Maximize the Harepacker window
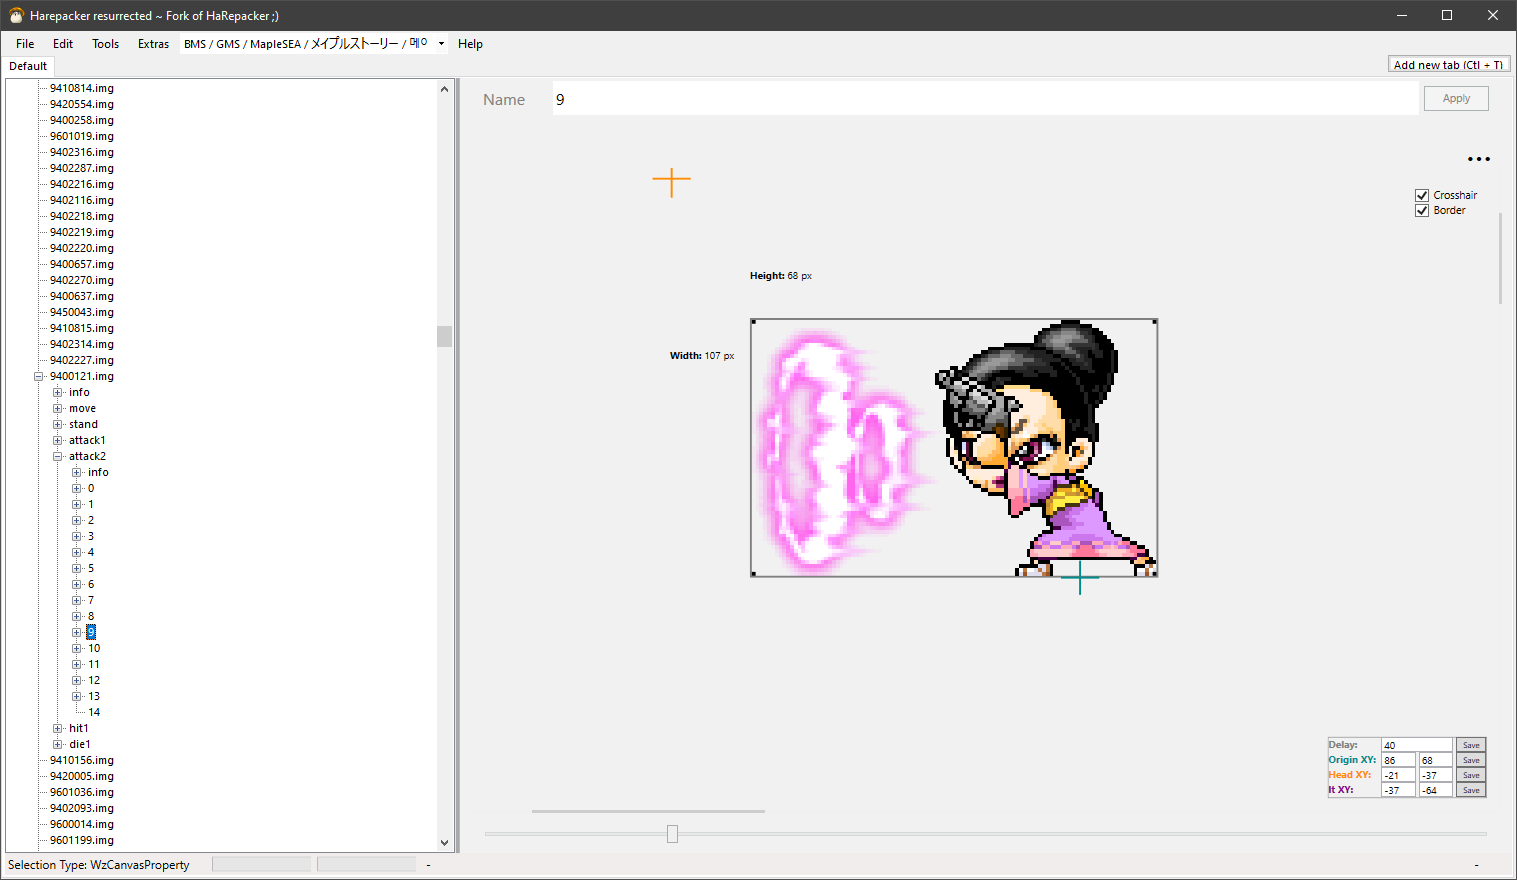The image size is (1517, 880). coord(1446,16)
